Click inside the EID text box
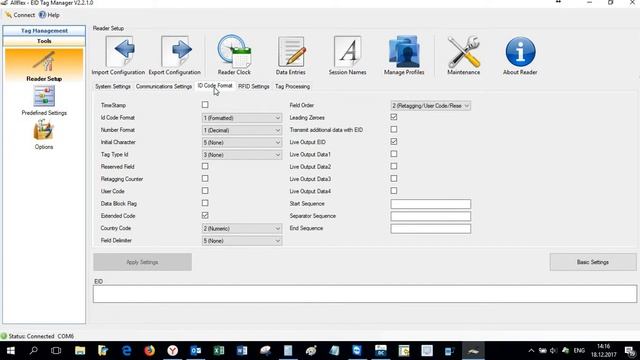This screenshot has height=360, width=640. [x=364, y=294]
